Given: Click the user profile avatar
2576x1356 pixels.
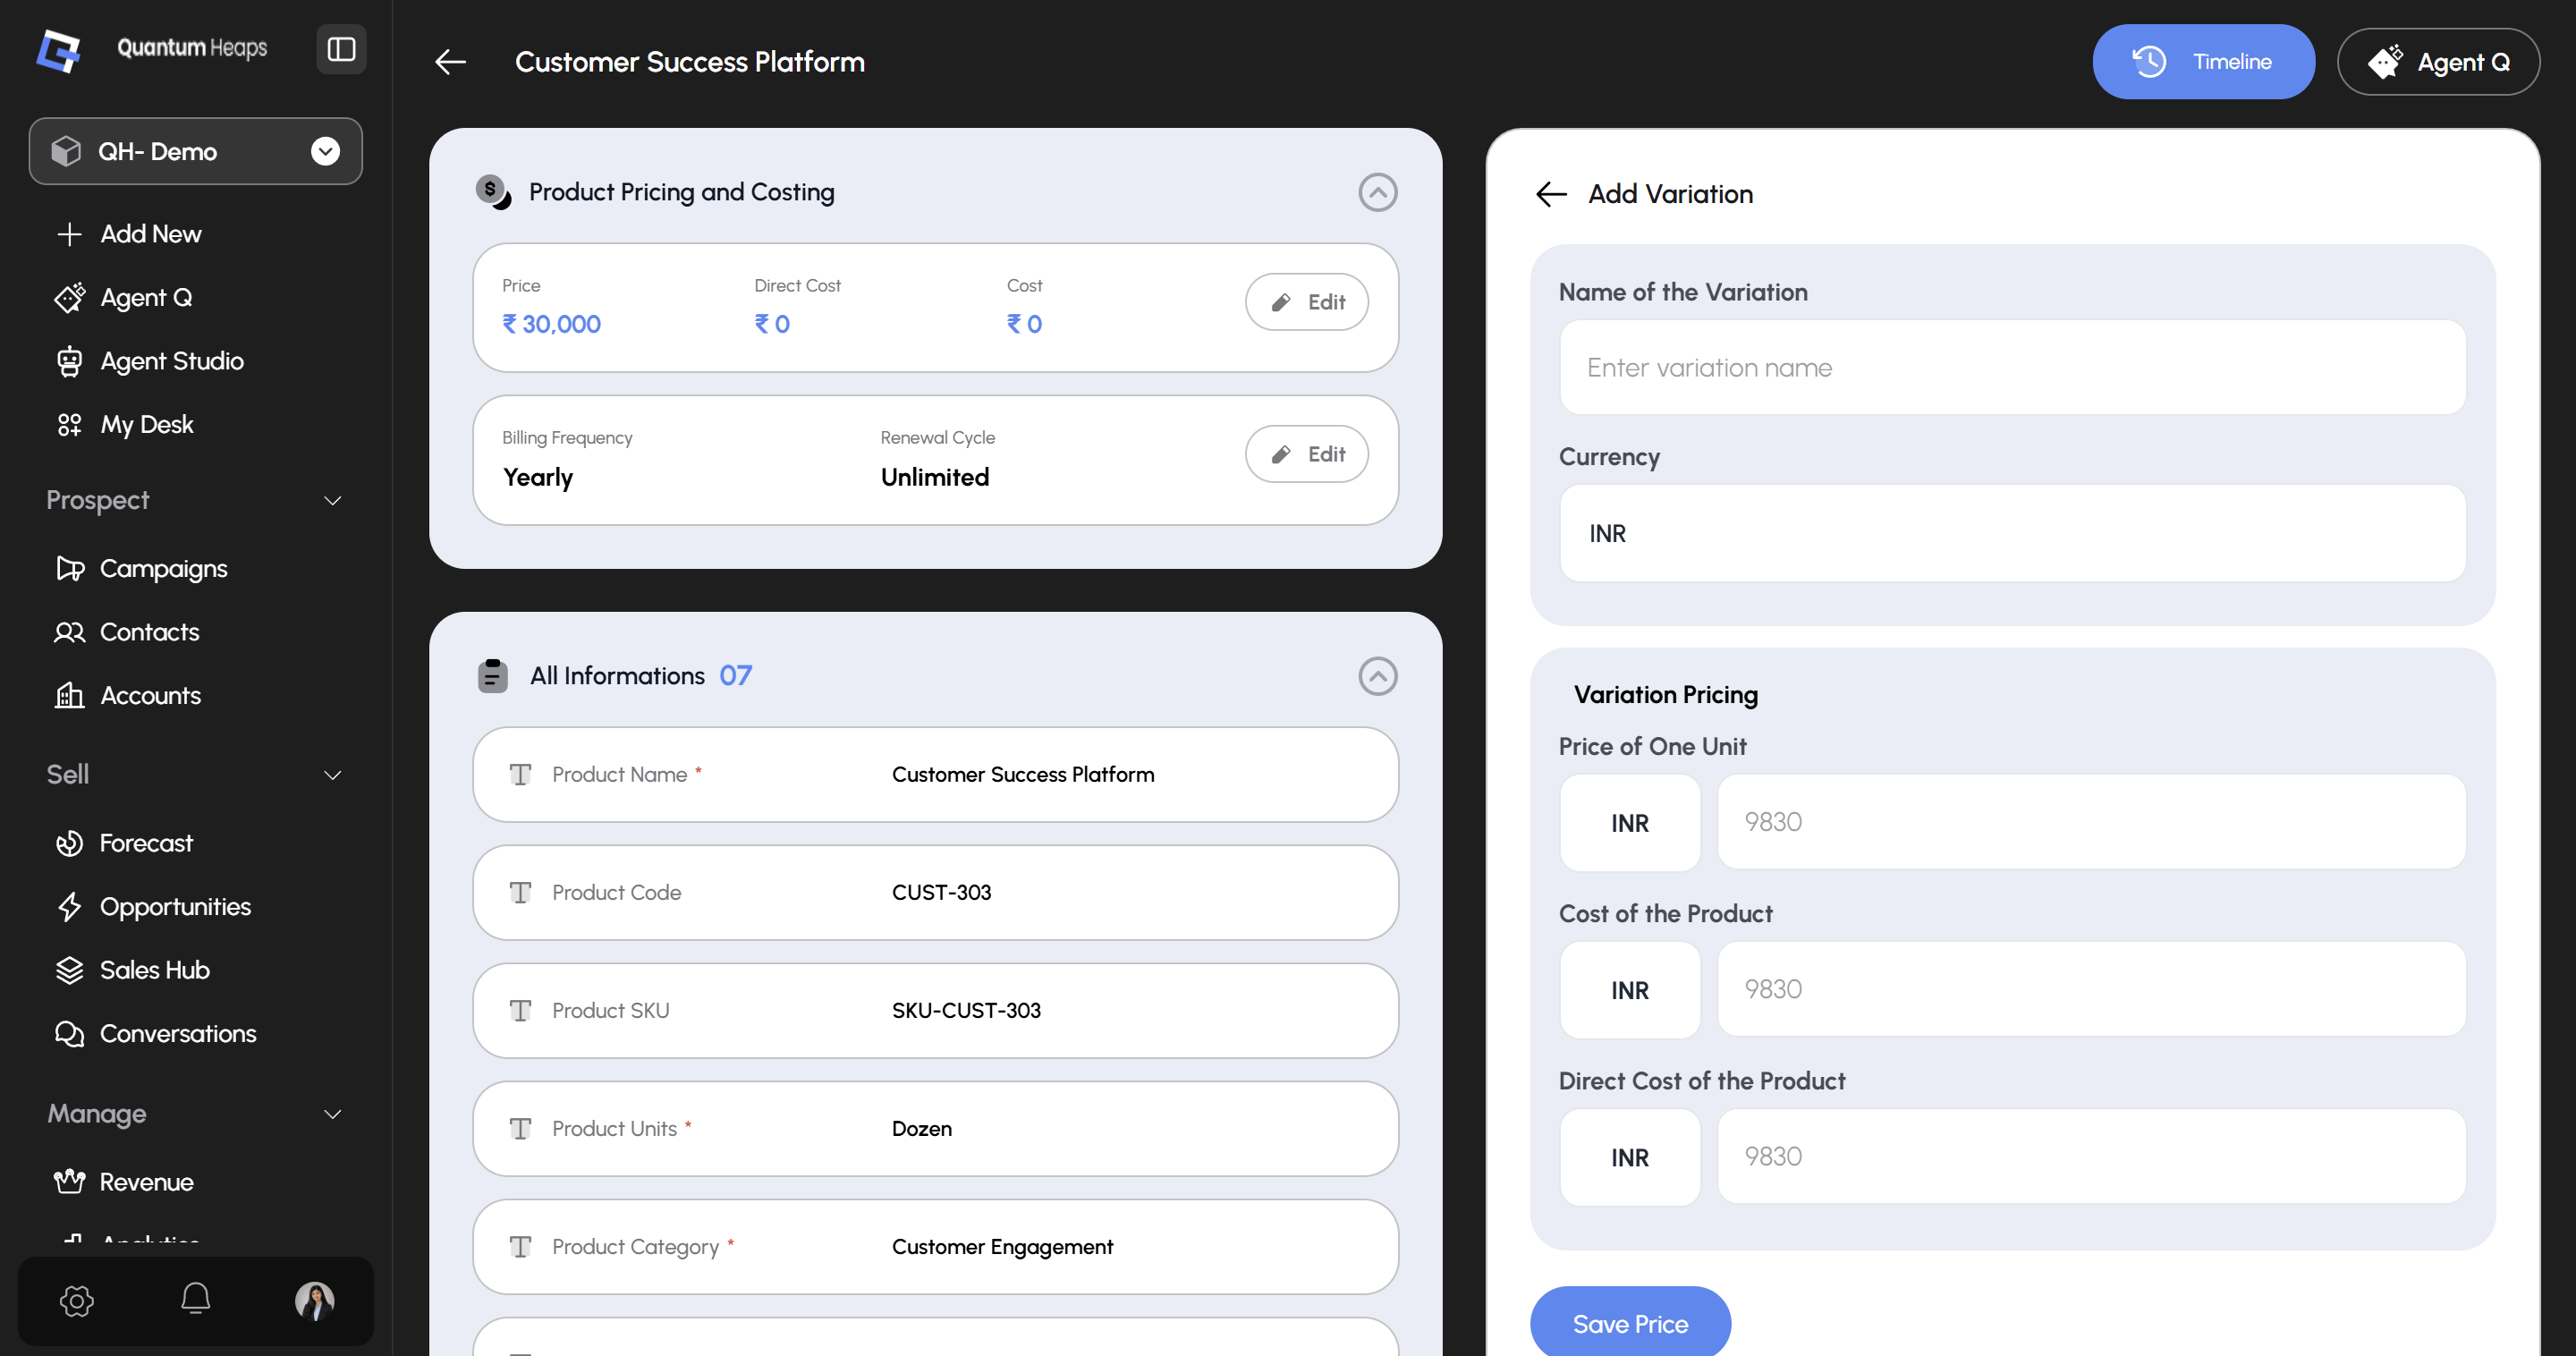Looking at the screenshot, I should click(315, 1301).
